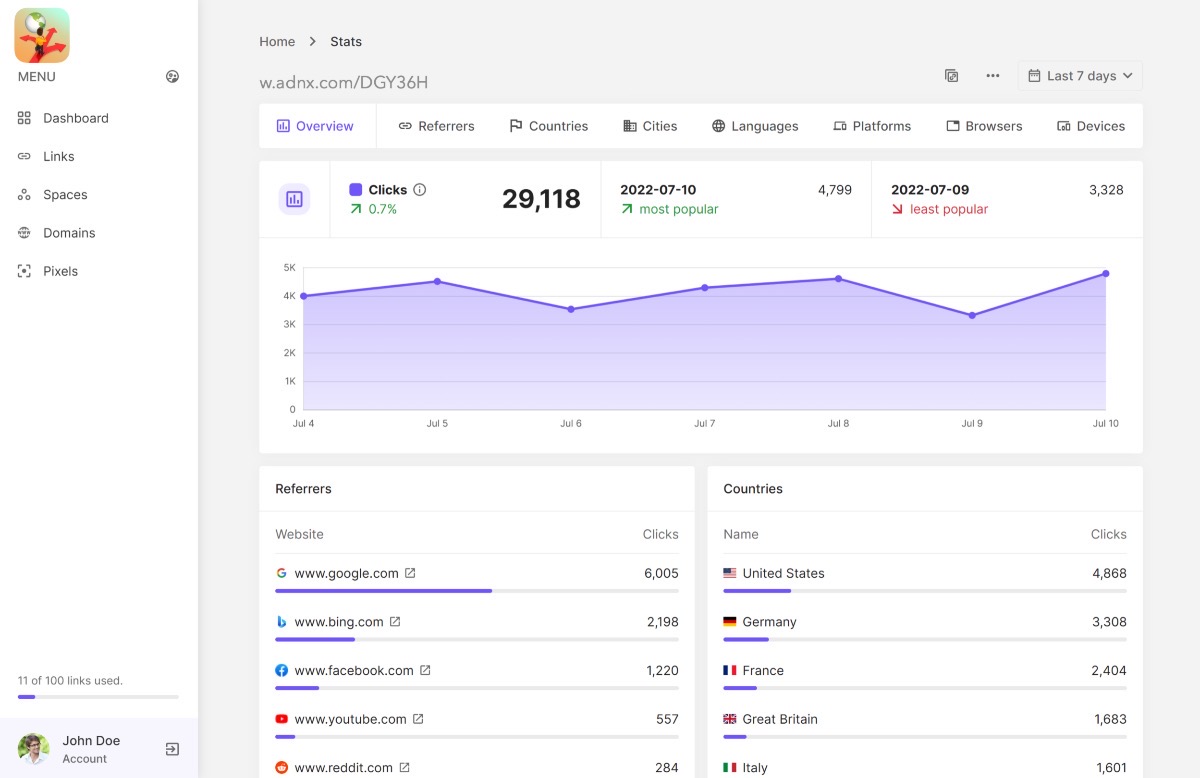Viewport: 1200px width, 778px height.
Task: Click the Home breadcrumb link
Action: coord(277,42)
